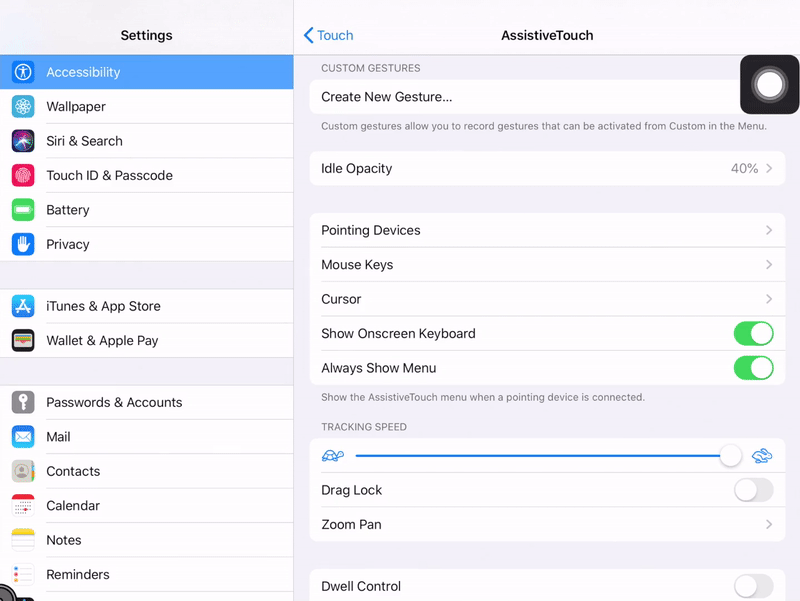The height and width of the screenshot is (601, 800).
Task: Turn on Dwell Control
Action: pos(754,586)
